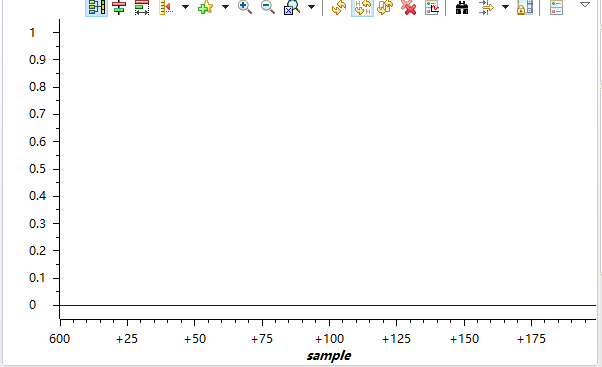Click the red-green align center toolbar icon

click(119, 7)
